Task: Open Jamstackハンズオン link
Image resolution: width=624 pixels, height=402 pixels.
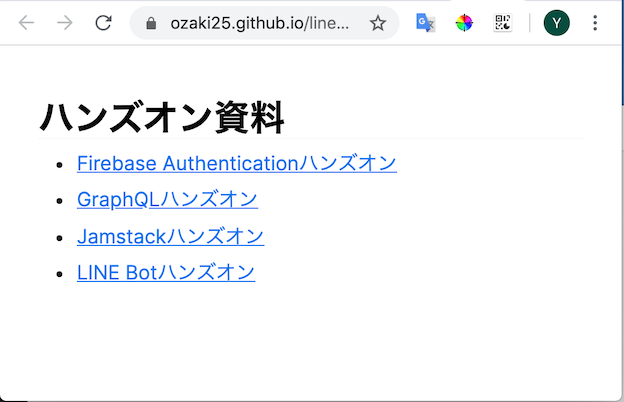Action: pyautogui.click(x=171, y=236)
